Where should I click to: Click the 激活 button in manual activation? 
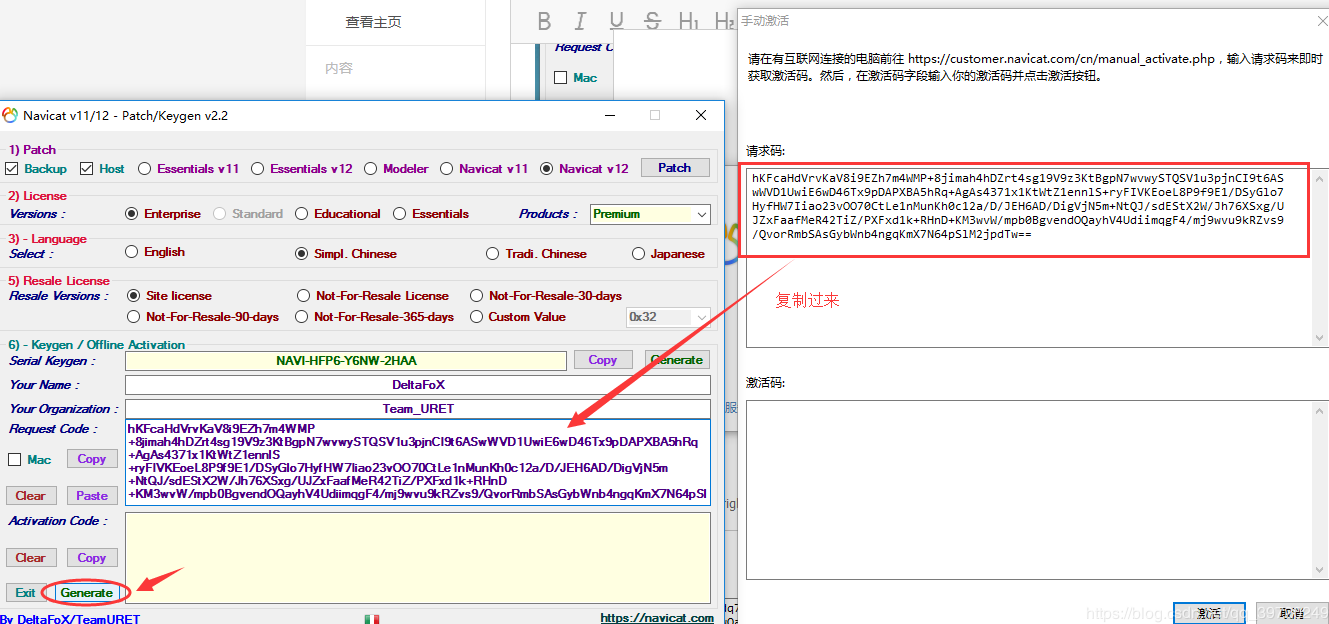tap(1208, 612)
